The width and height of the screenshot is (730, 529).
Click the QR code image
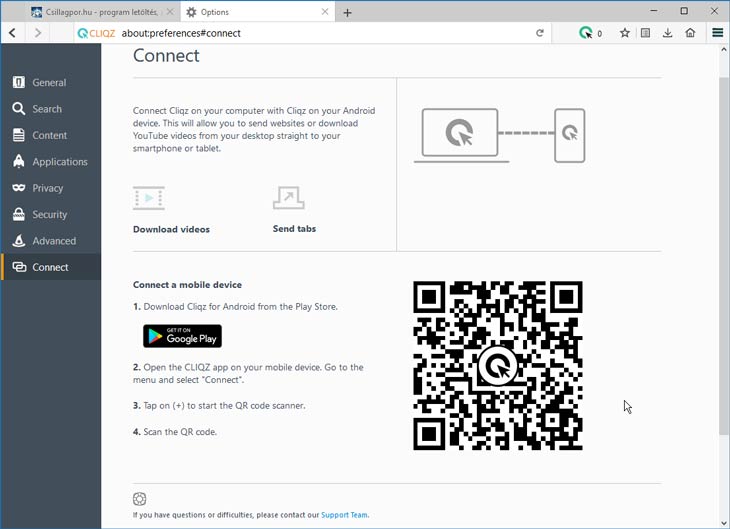pos(498,366)
